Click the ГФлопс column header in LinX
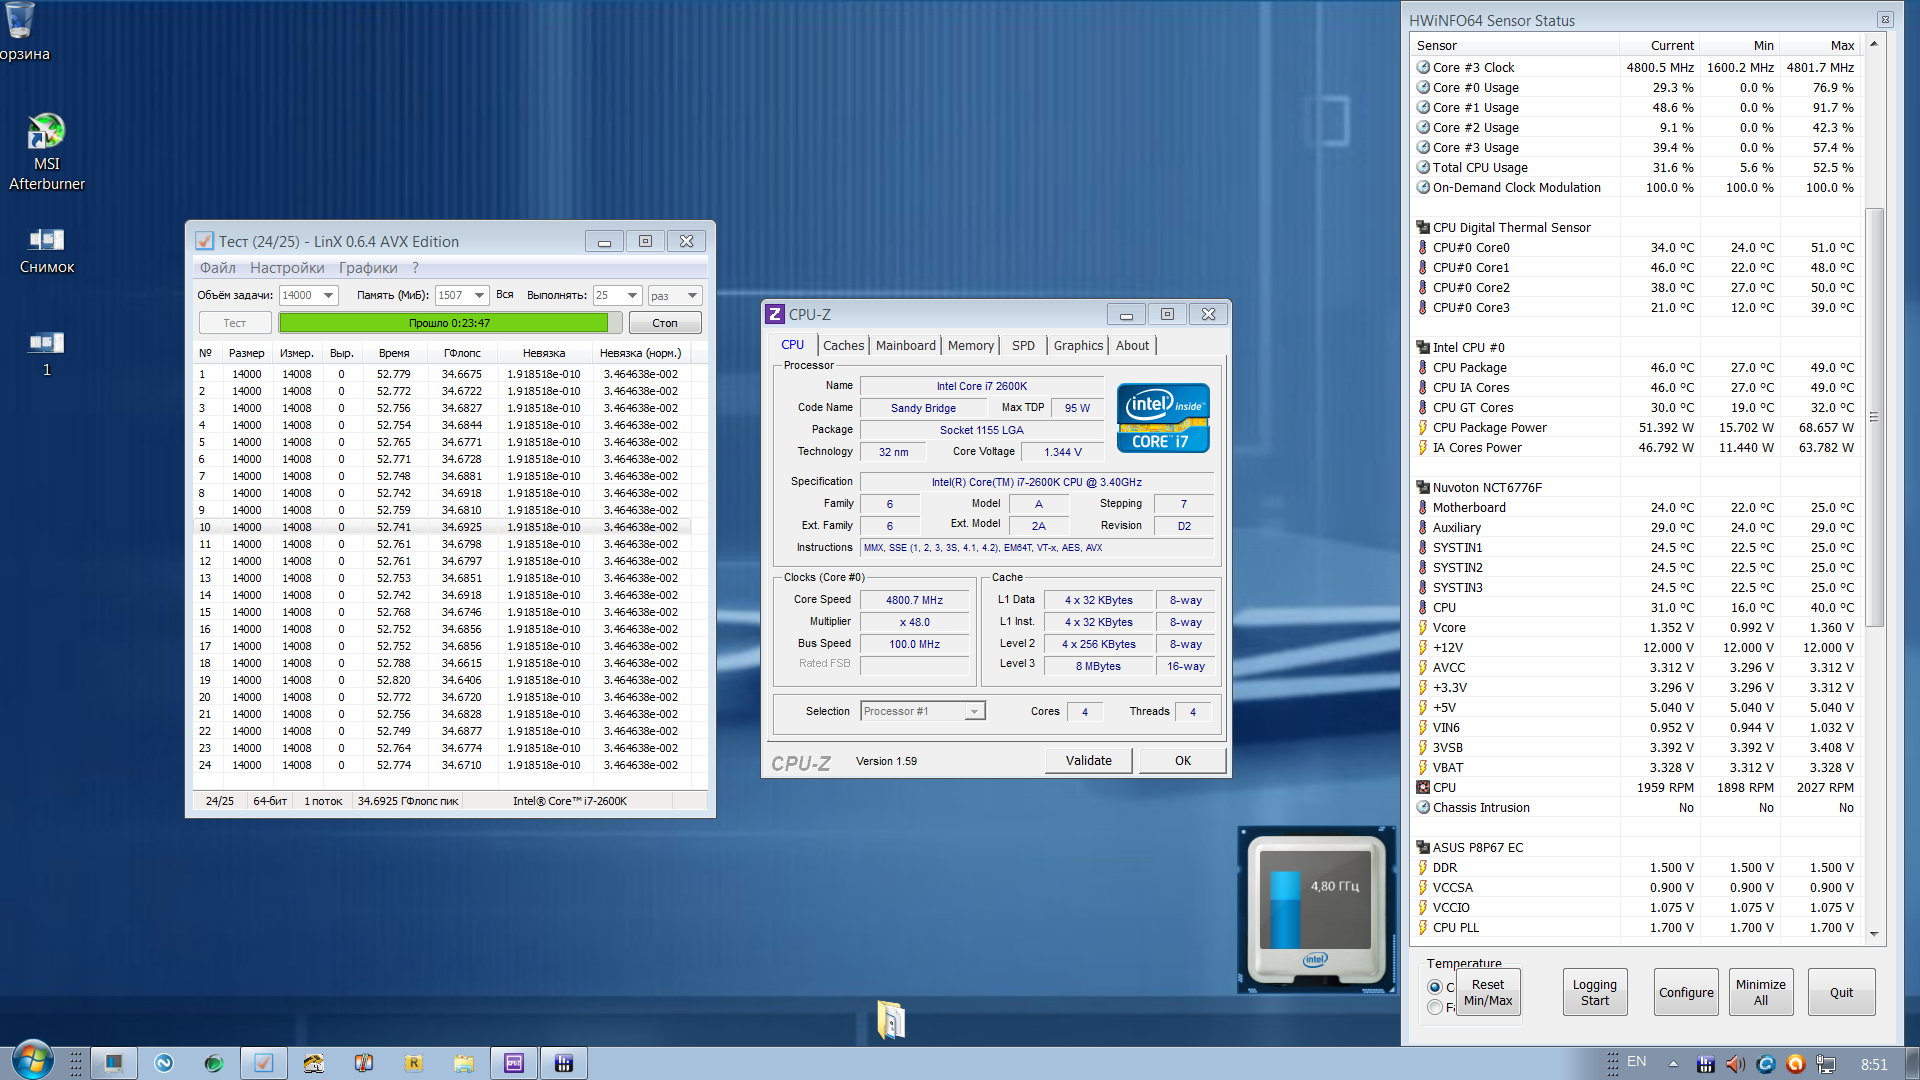The width and height of the screenshot is (1920, 1080). click(462, 353)
